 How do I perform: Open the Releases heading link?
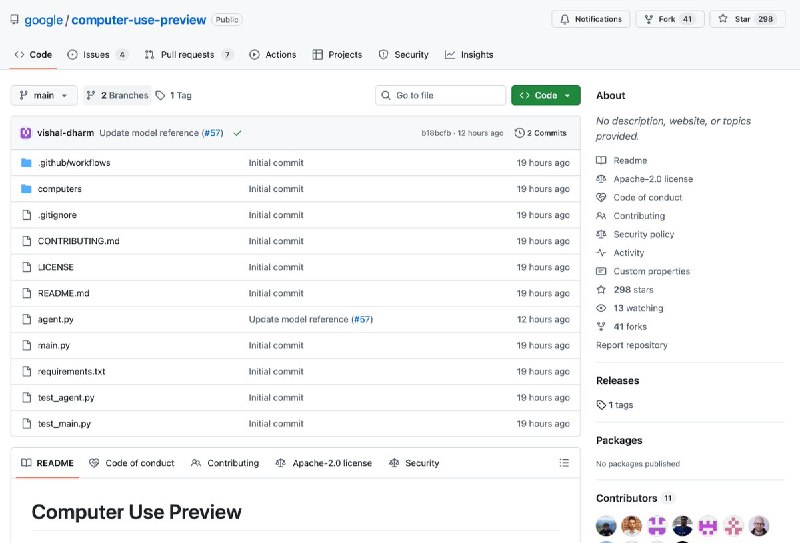click(617, 381)
